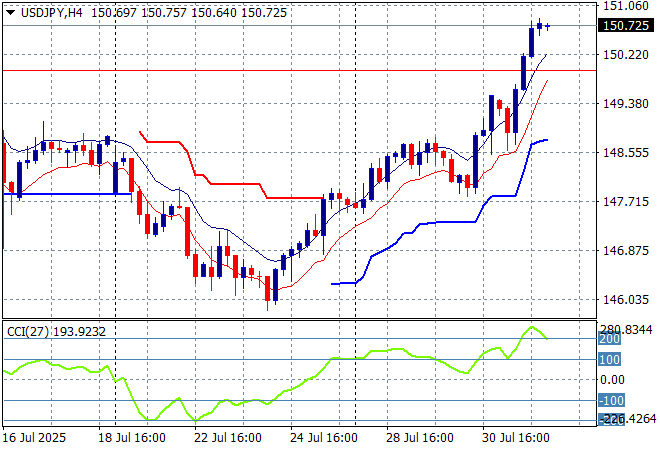Click the 150.220 price axis label

click(626, 55)
